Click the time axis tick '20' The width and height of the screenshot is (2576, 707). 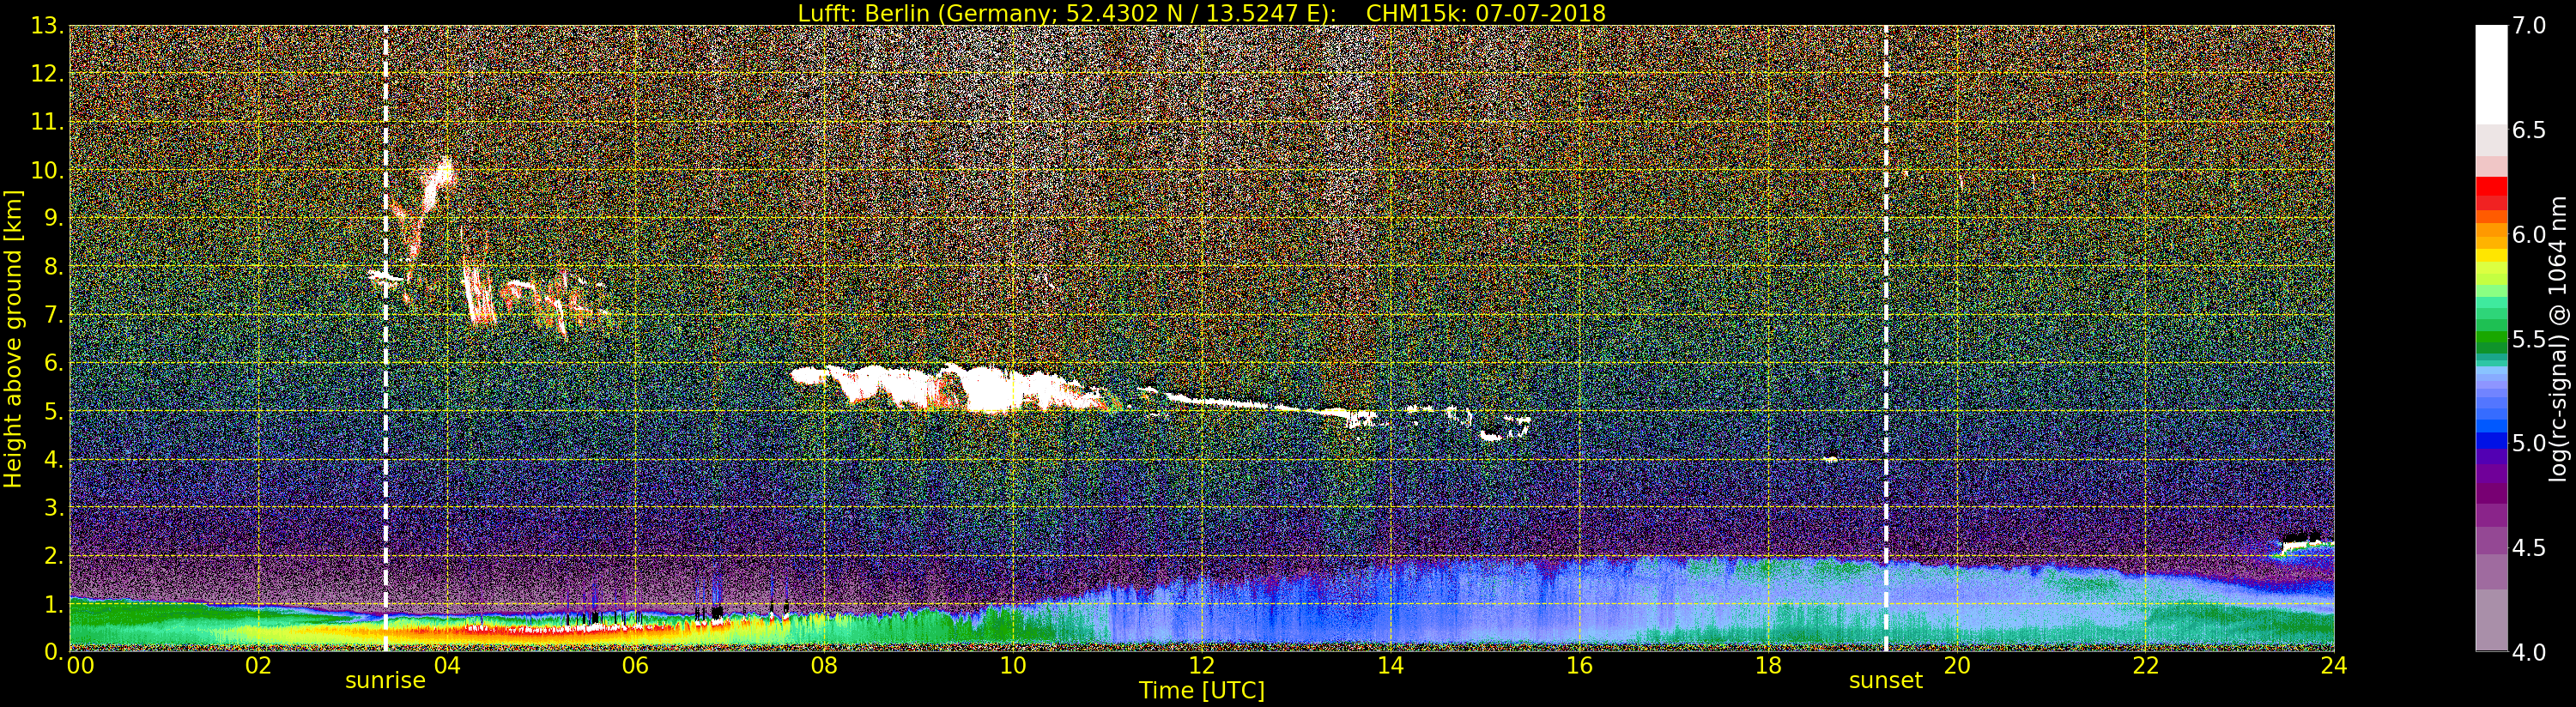click(1956, 666)
